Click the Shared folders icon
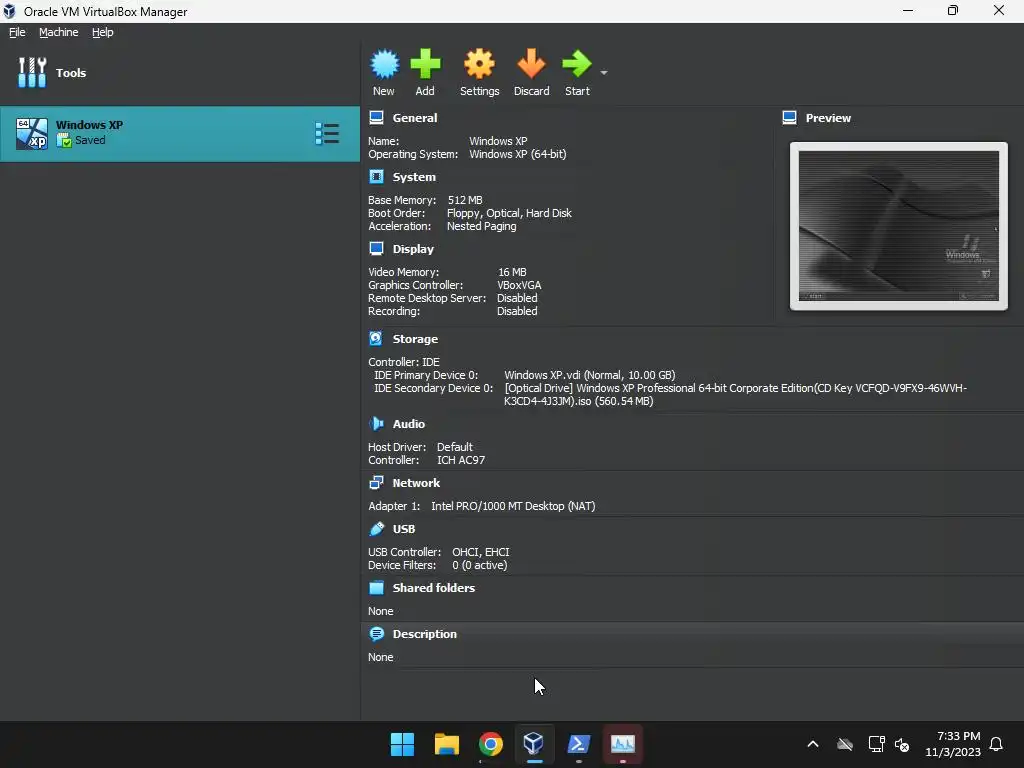 pyautogui.click(x=376, y=588)
